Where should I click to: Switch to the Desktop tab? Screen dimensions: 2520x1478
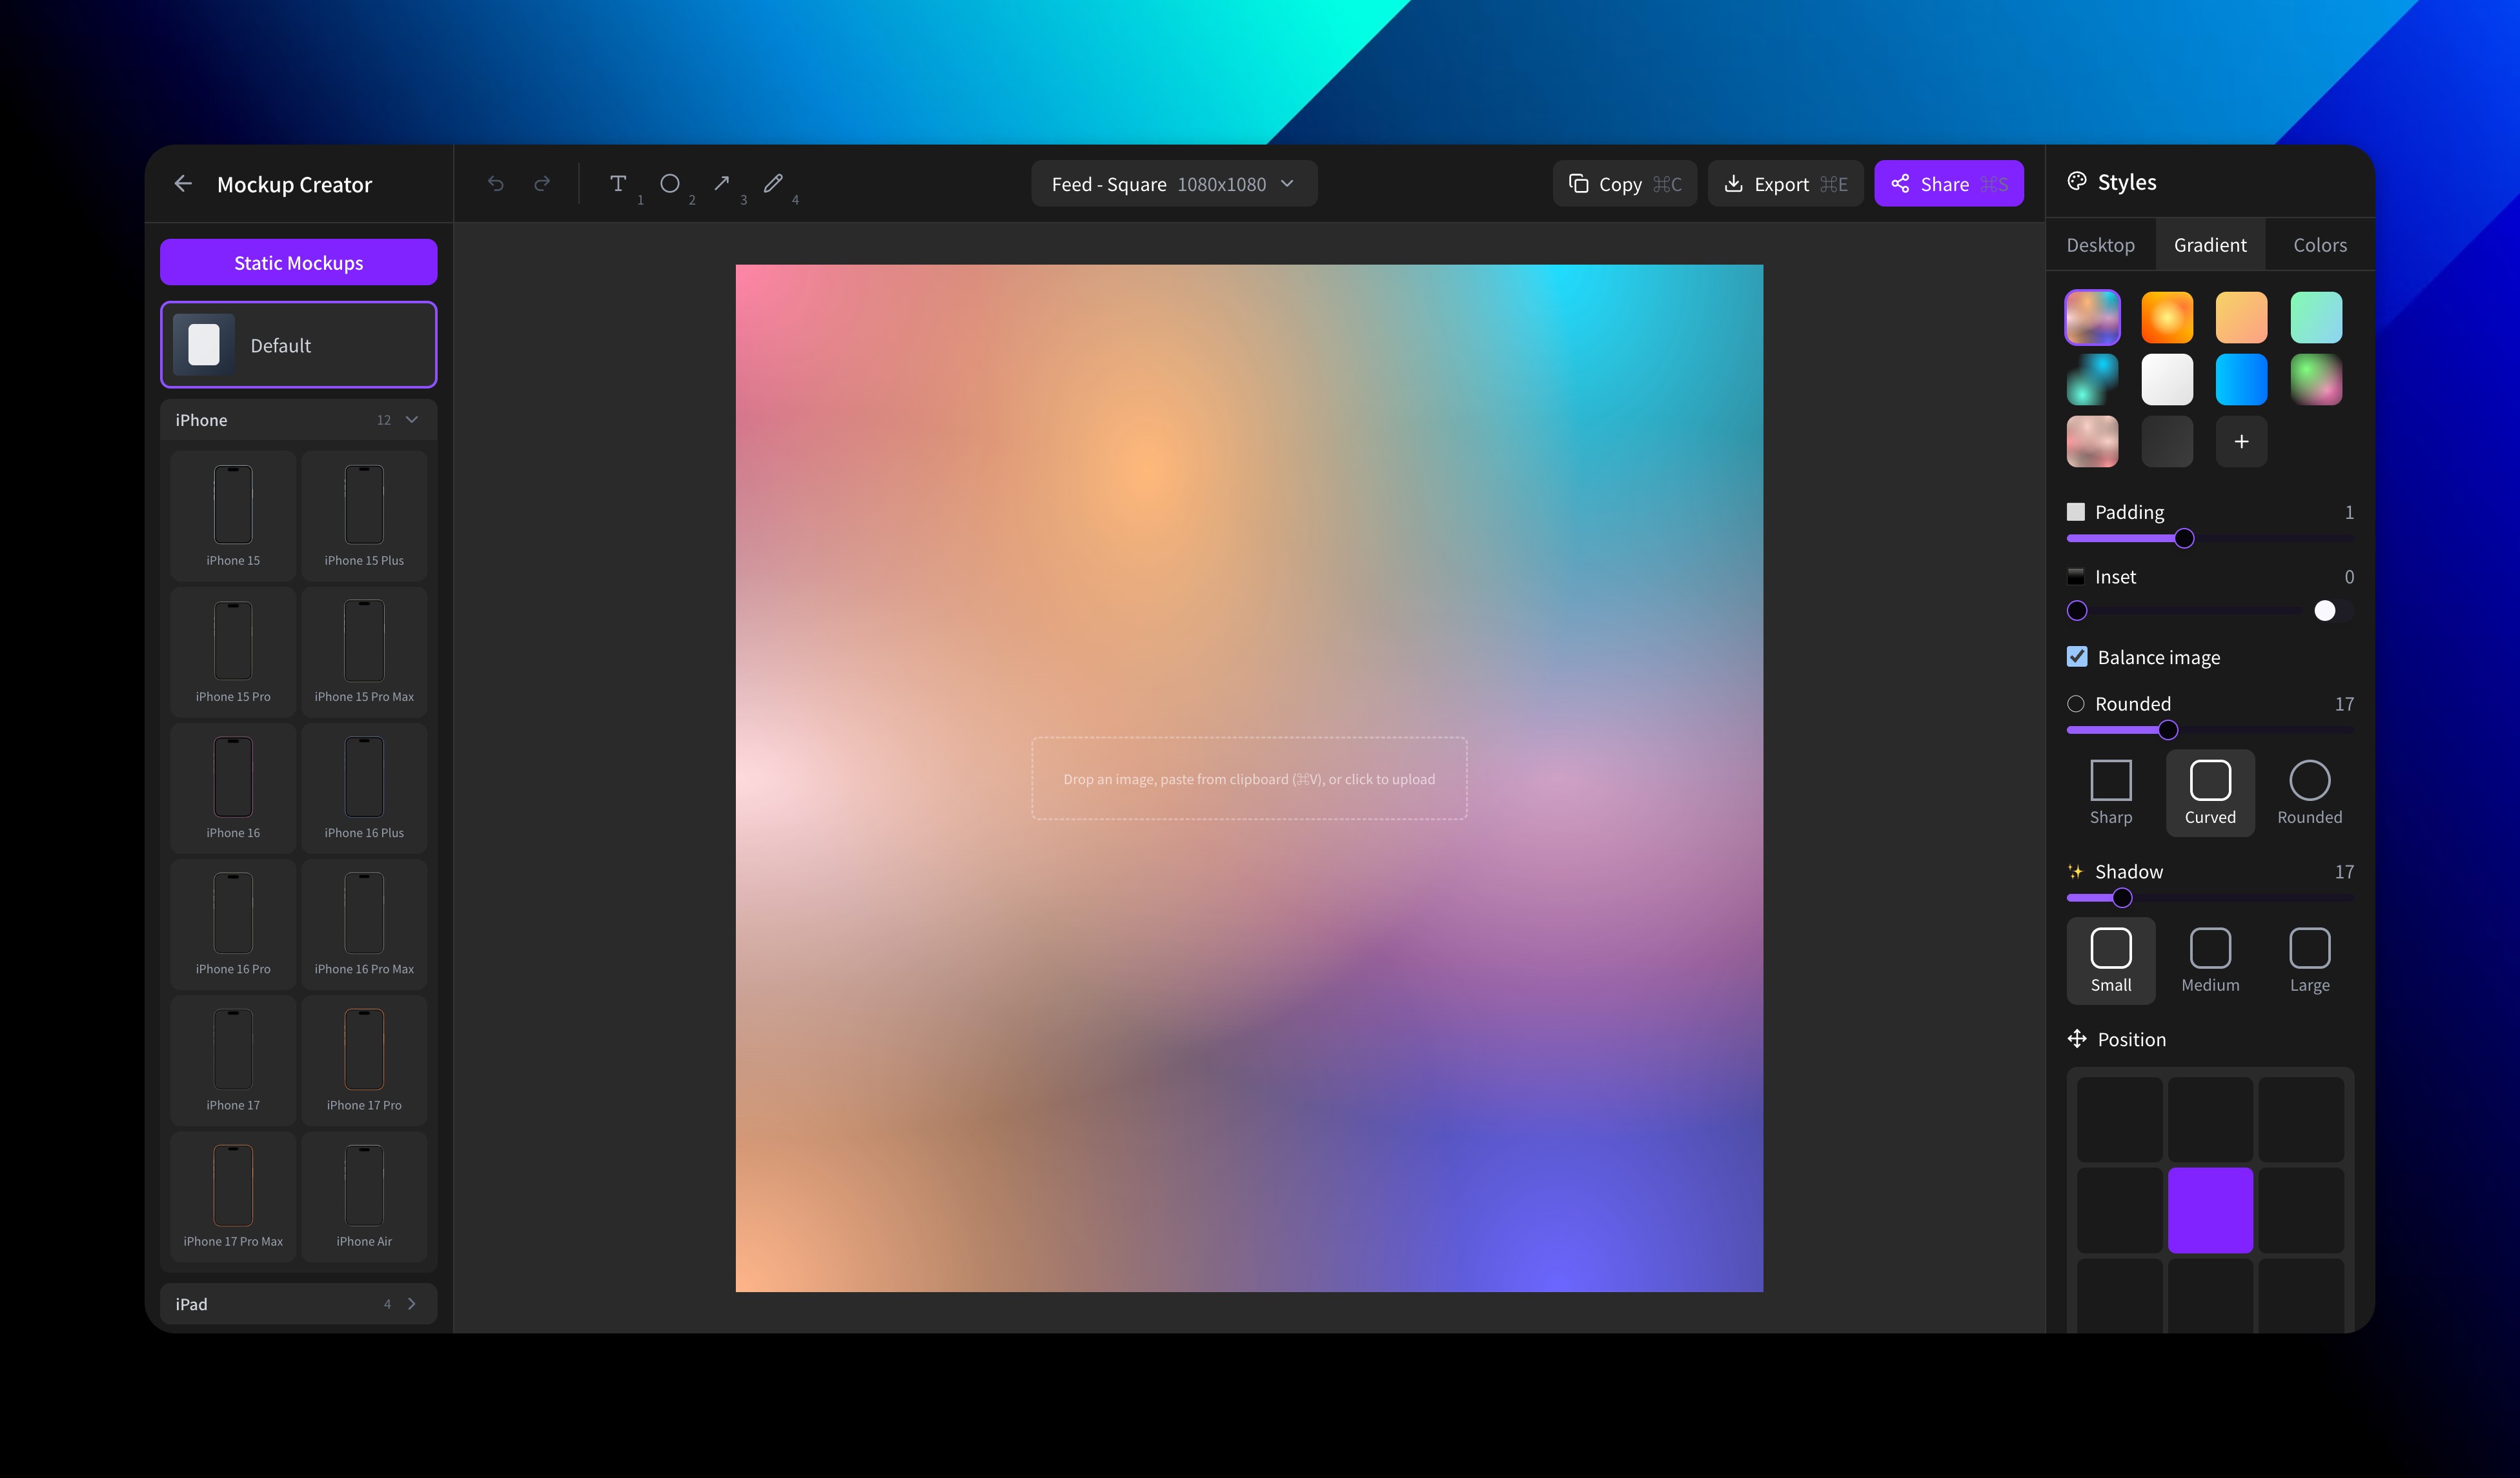(2100, 245)
